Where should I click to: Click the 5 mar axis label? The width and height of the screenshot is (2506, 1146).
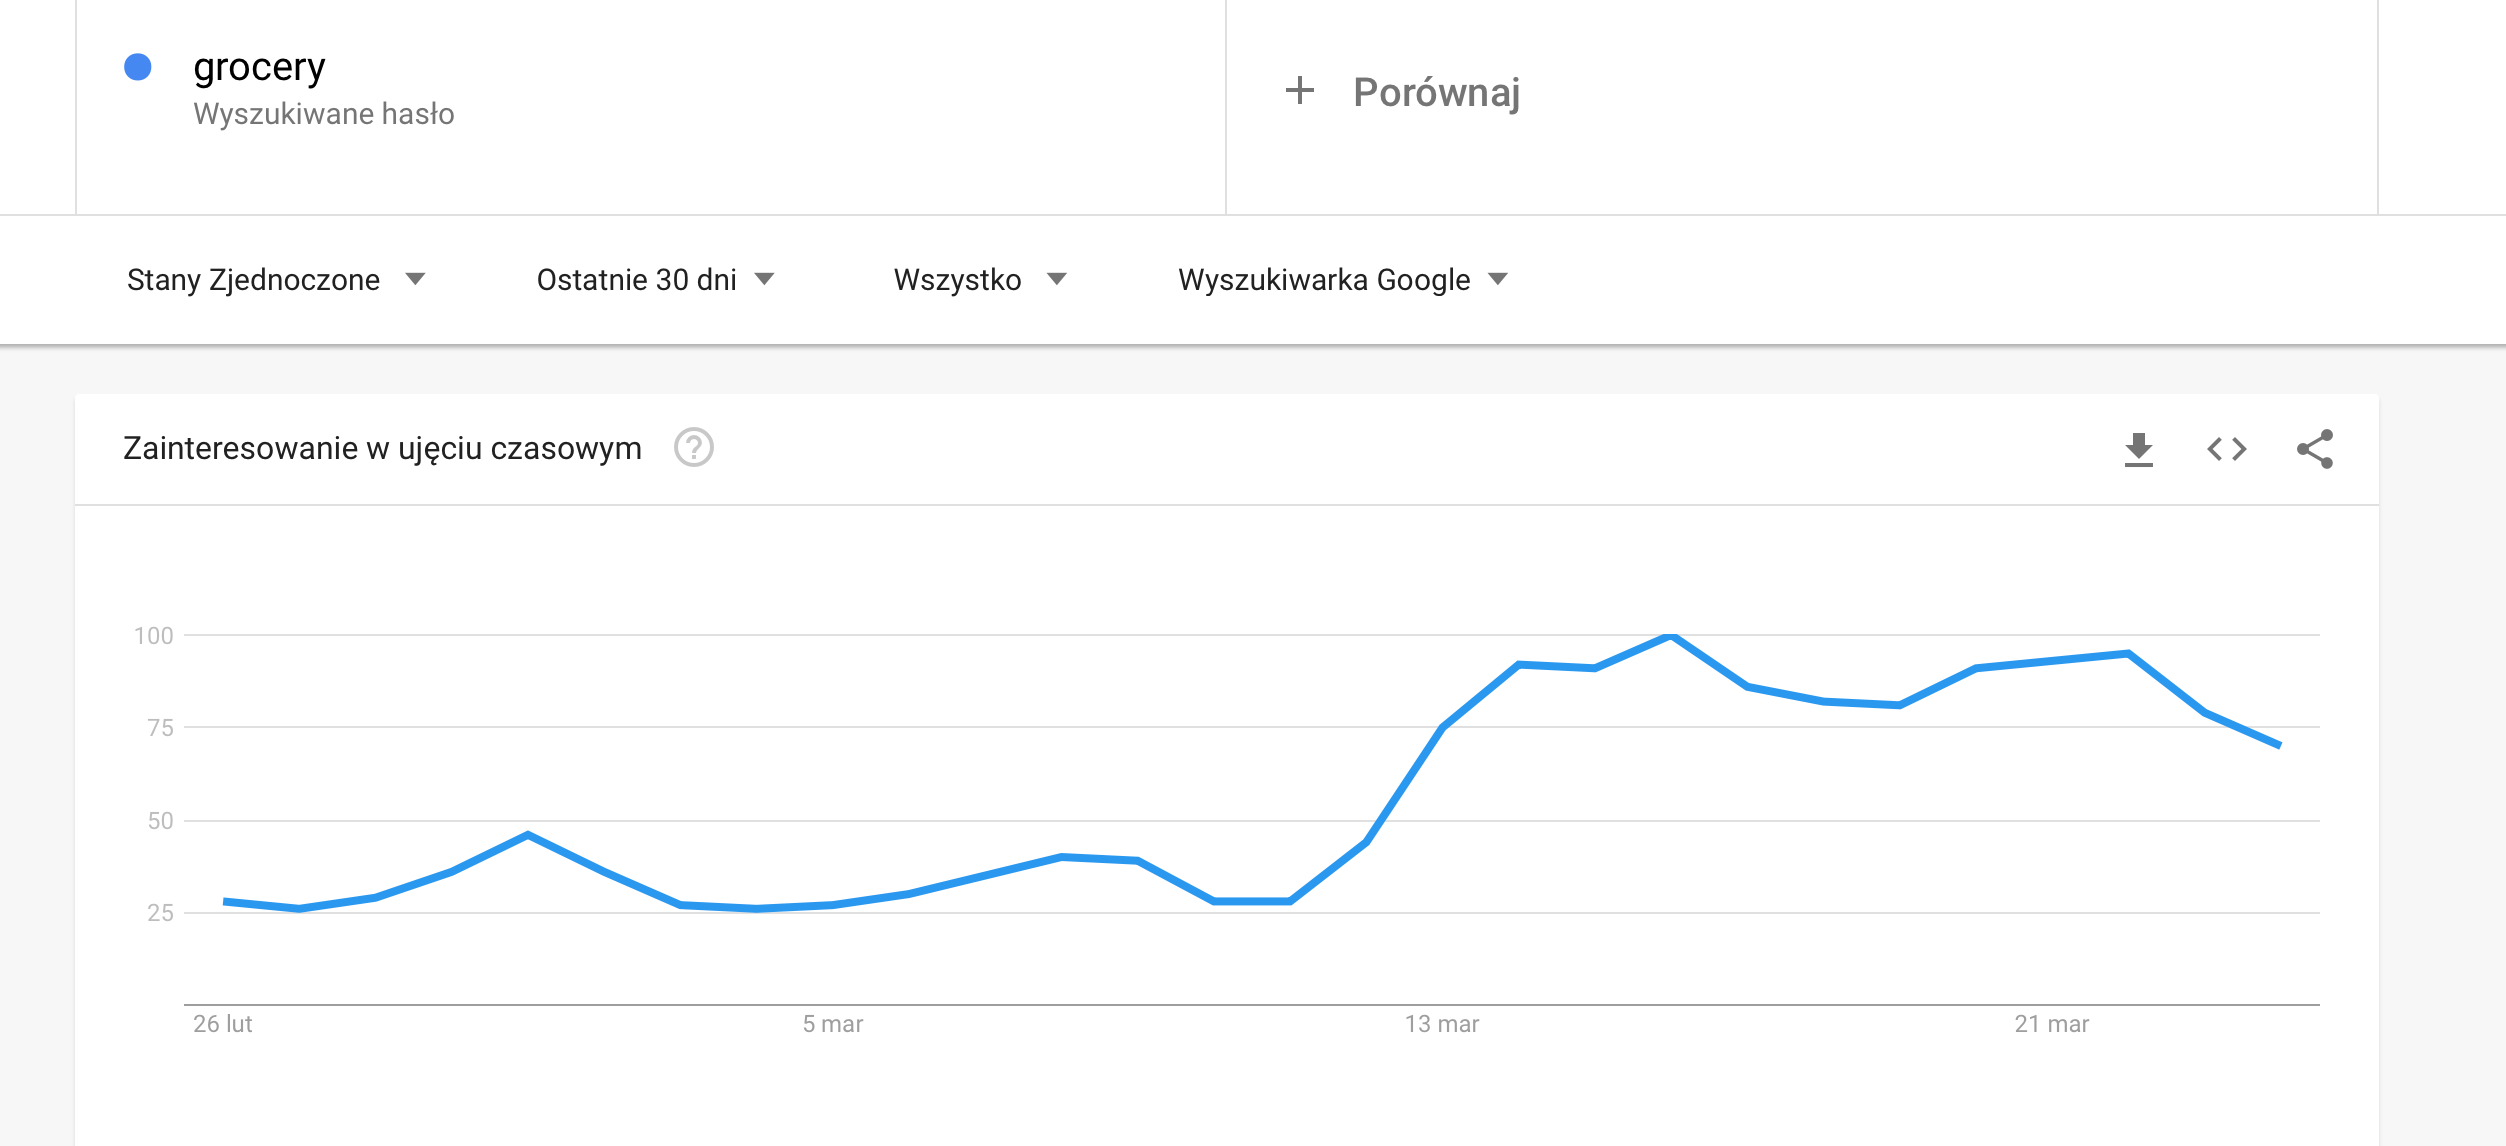pos(832,1024)
